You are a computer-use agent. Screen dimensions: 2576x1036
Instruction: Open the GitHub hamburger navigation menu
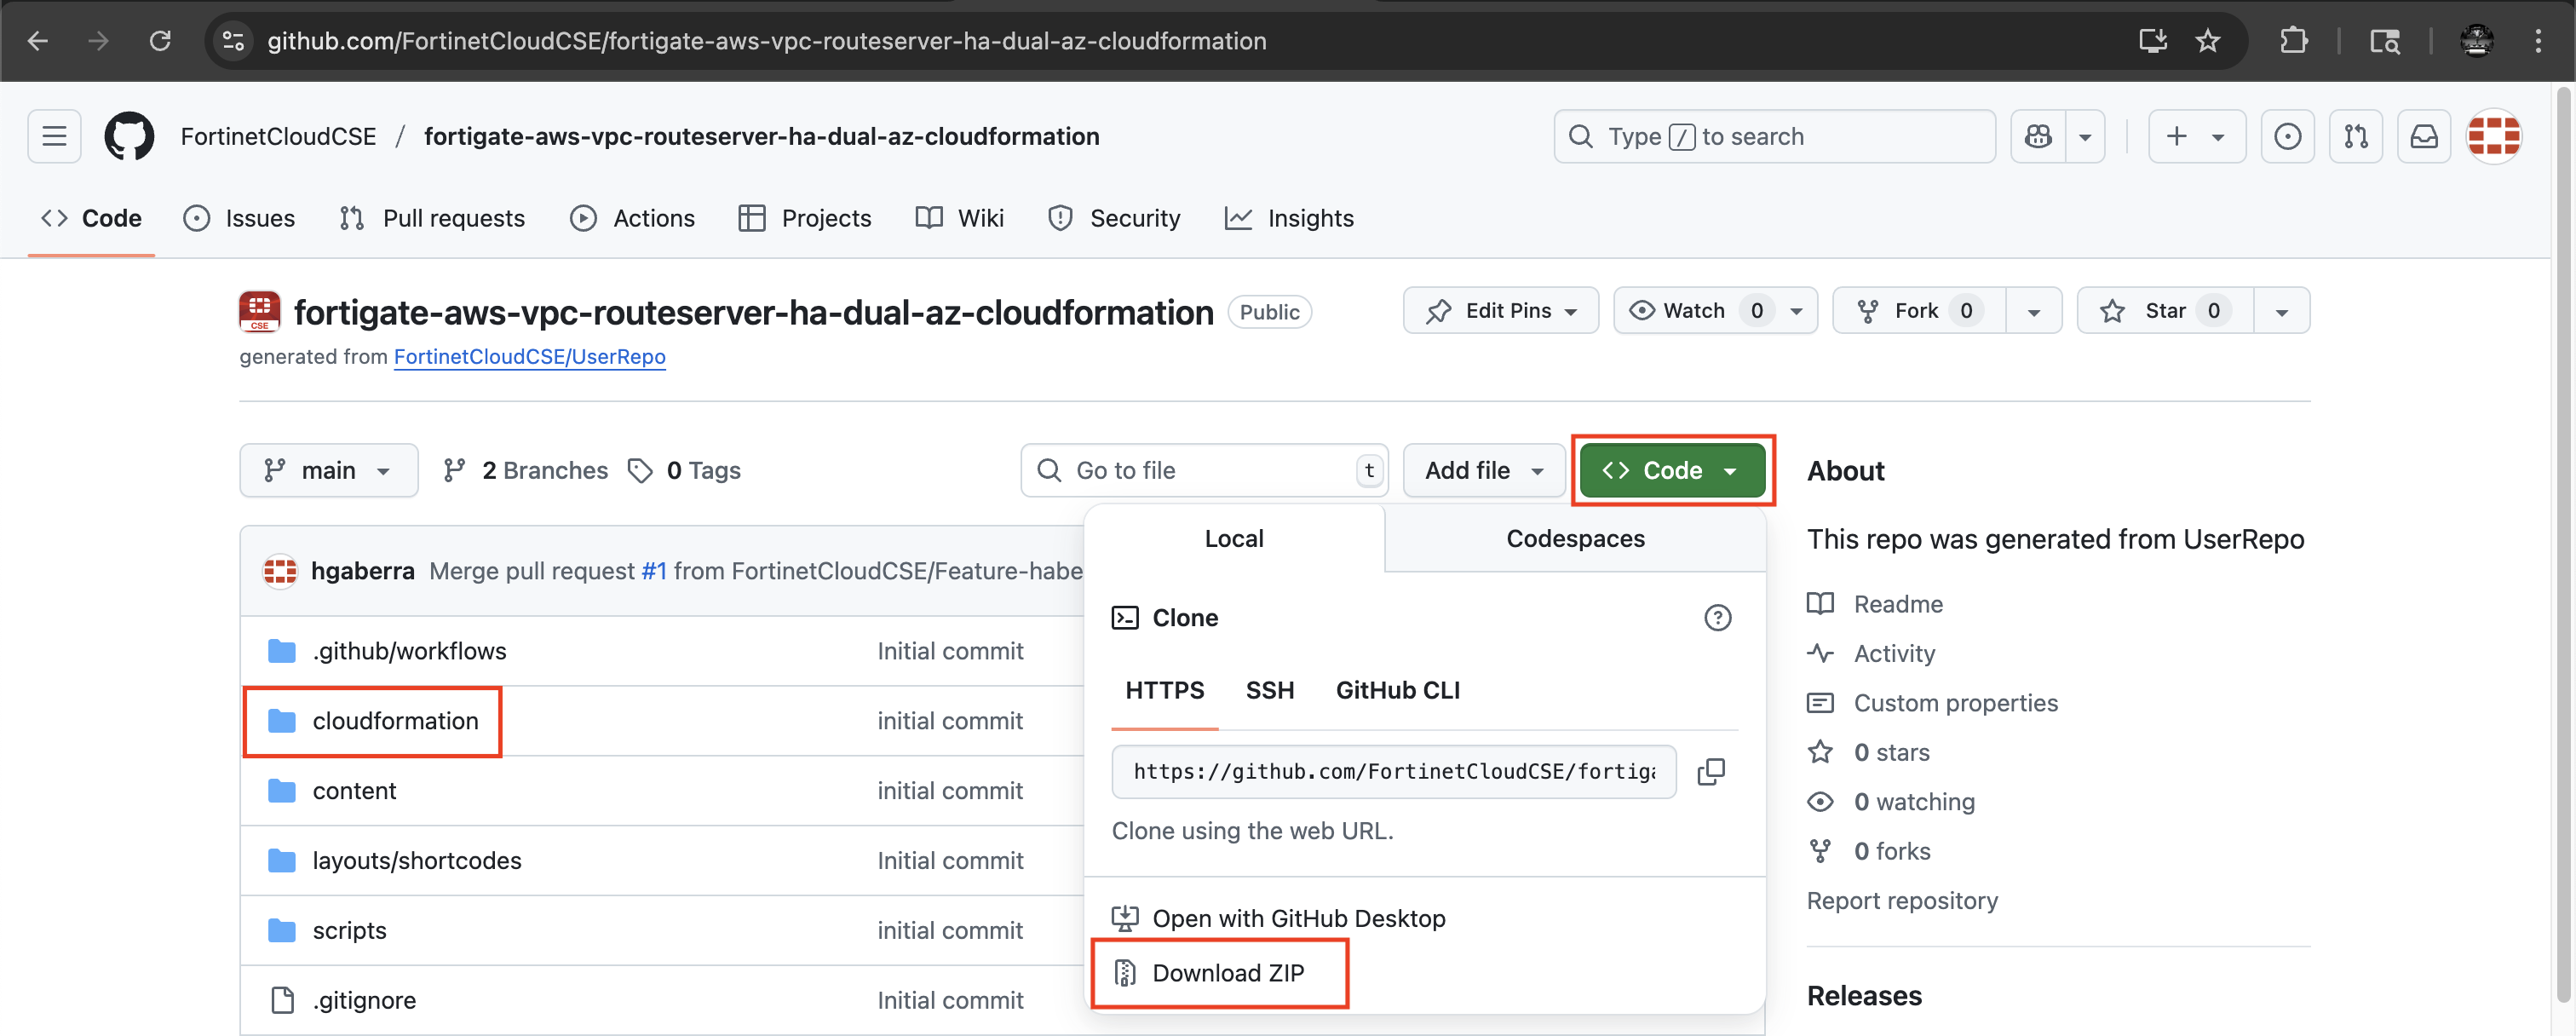(x=54, y=136)
